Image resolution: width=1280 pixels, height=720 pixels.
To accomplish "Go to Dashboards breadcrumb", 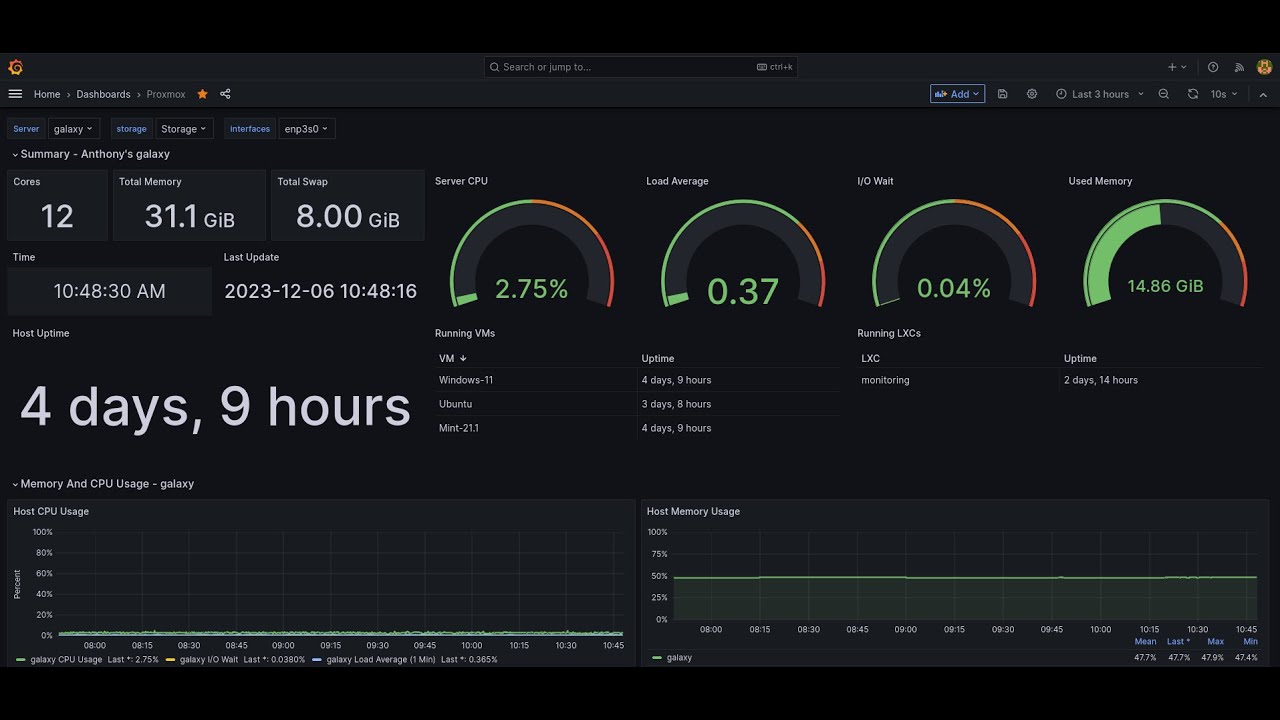I will click(103, 94).
